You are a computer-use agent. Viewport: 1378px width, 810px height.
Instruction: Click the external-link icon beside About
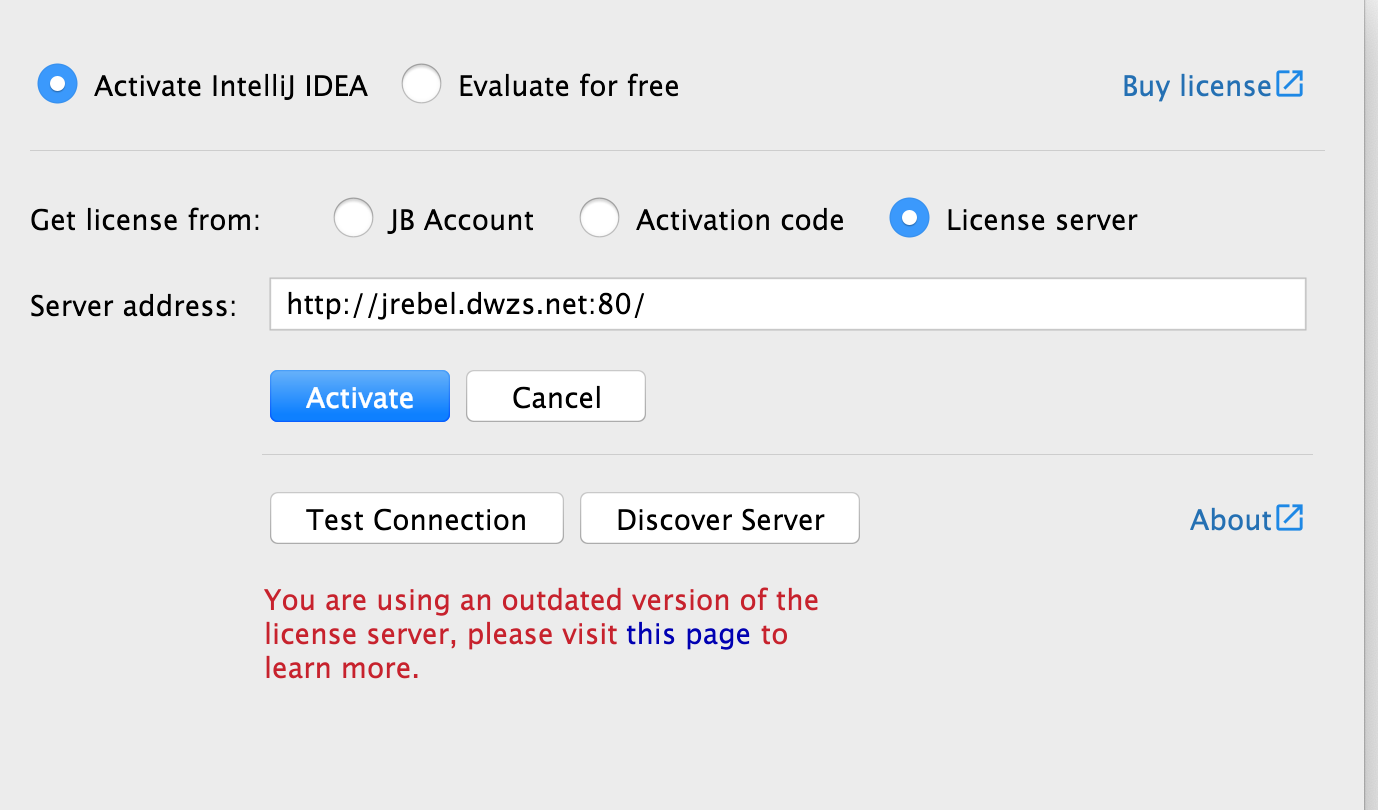point(1290,518)
